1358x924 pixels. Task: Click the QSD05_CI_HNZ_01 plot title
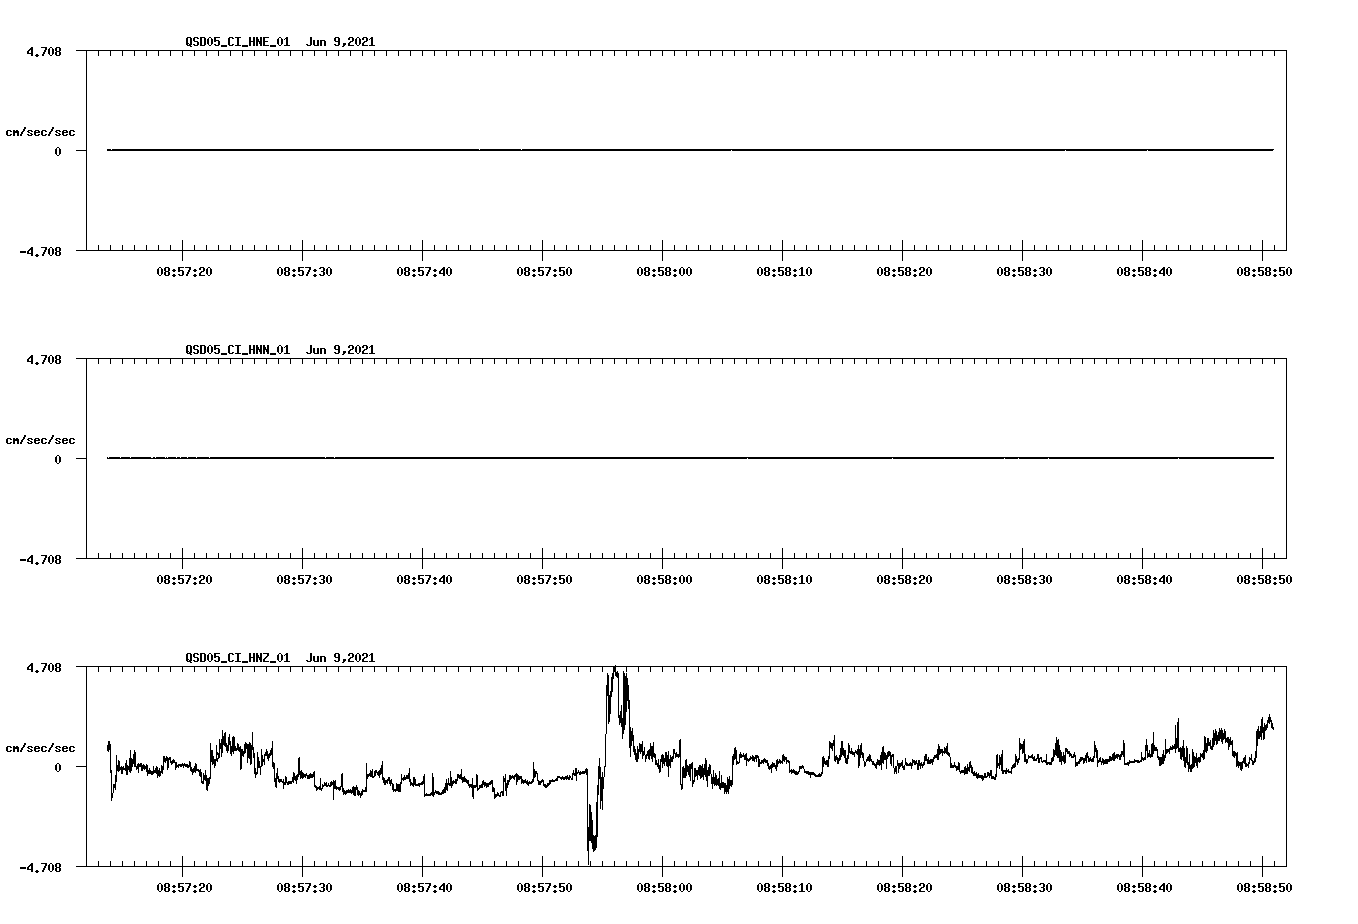[280, 657]
